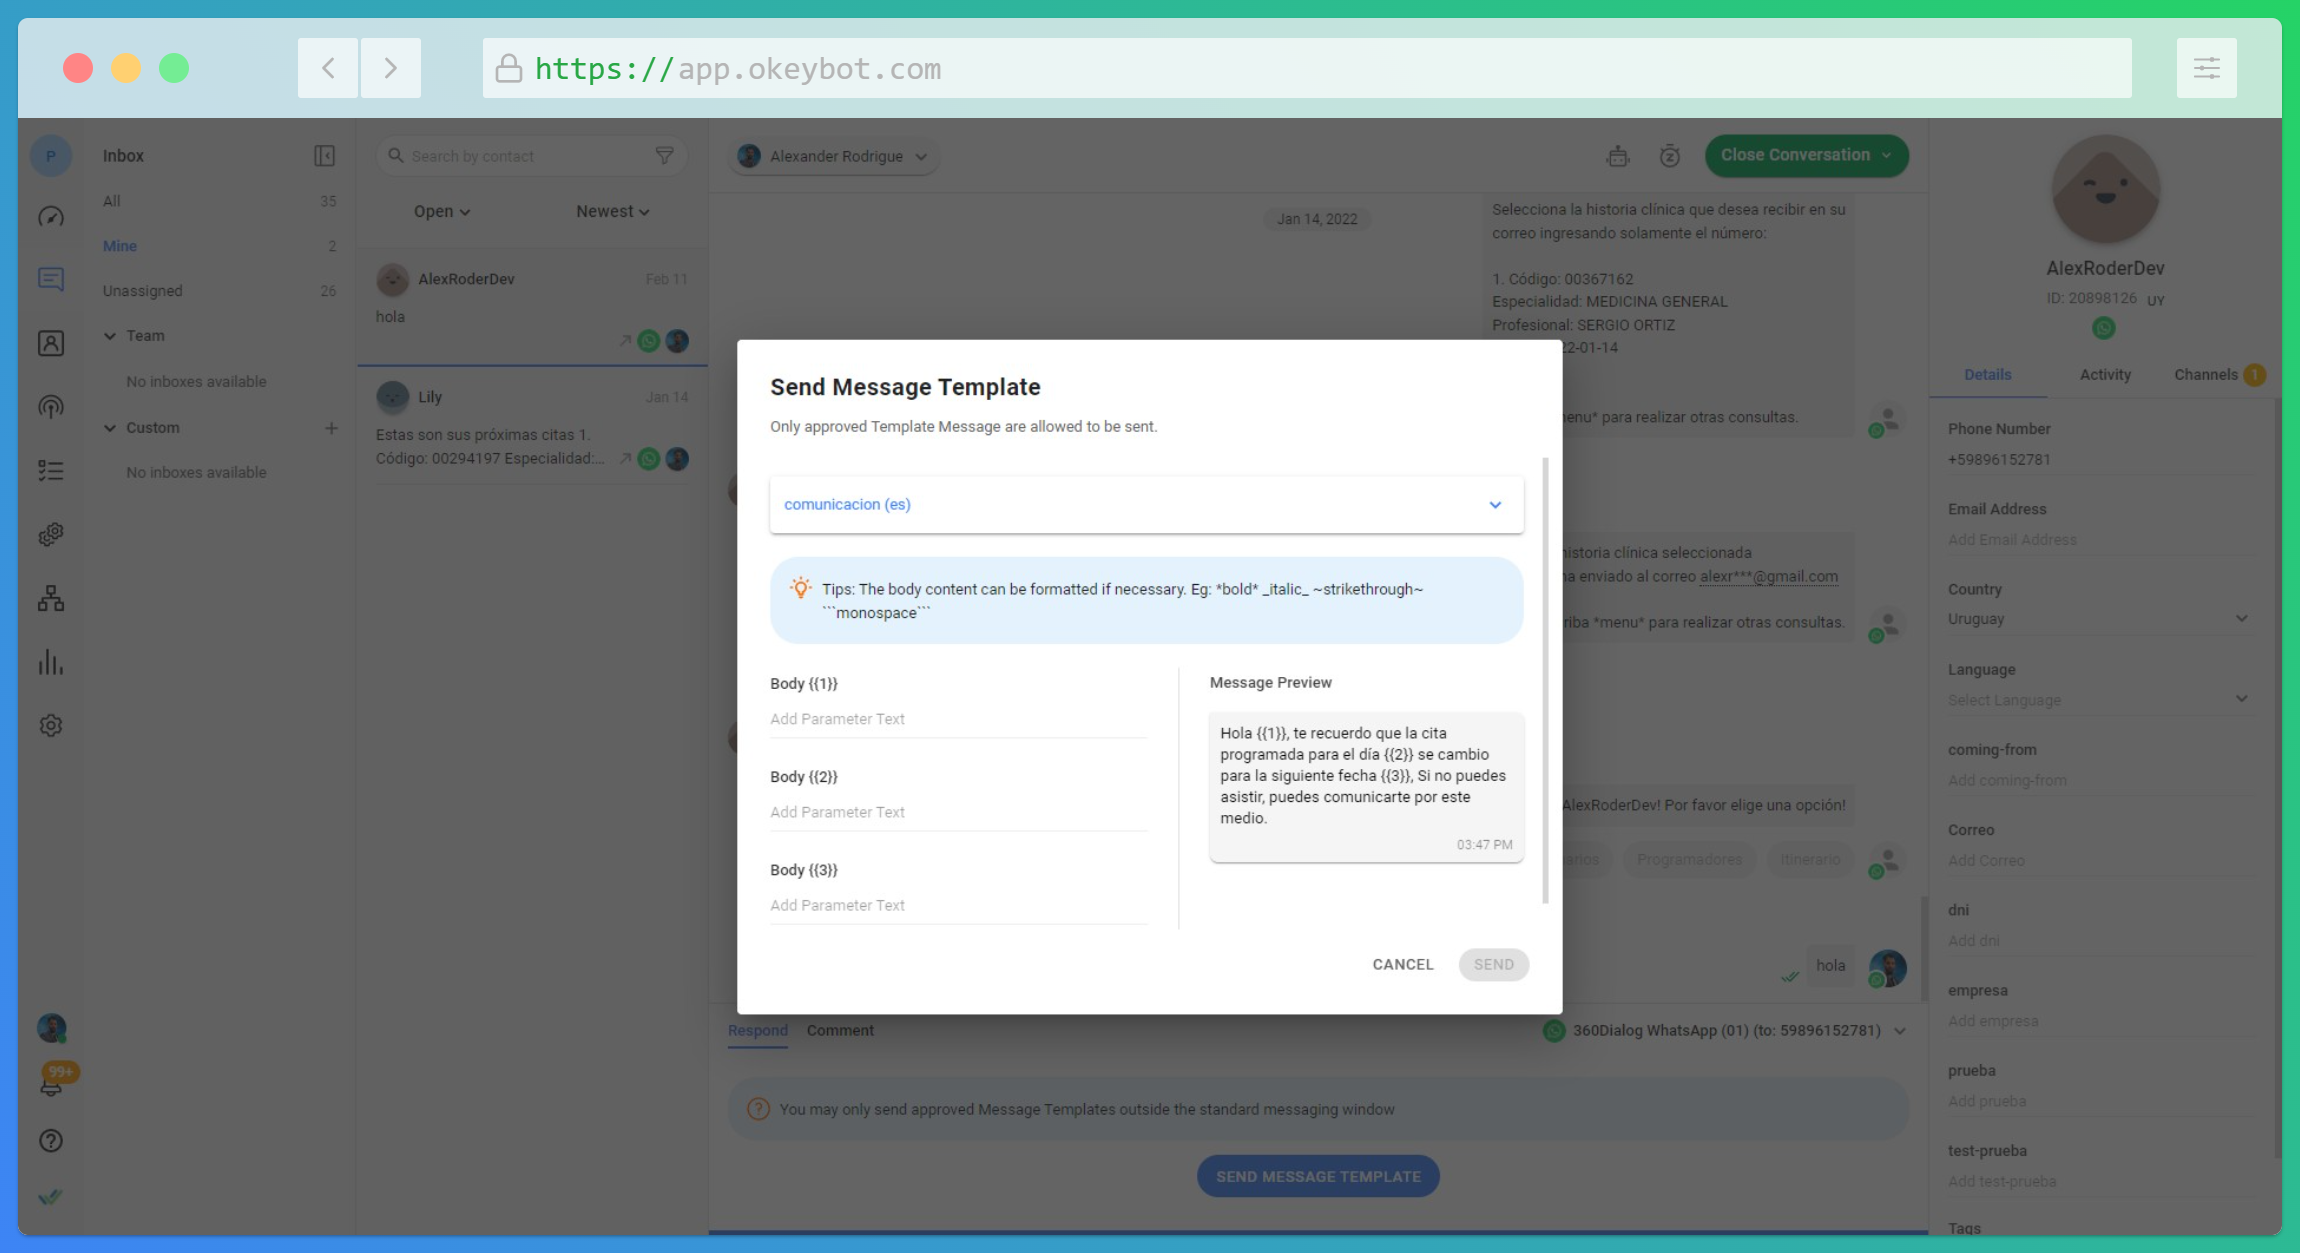Open 360Dialog WhatsApp channel selector
This screenshot has width=2300, height=1253.
click(1724, 1031)
